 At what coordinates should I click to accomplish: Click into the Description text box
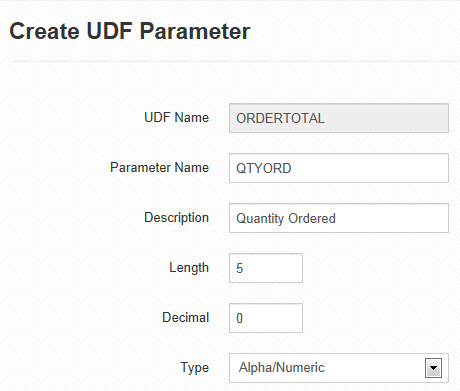click(x=339, y=218)
